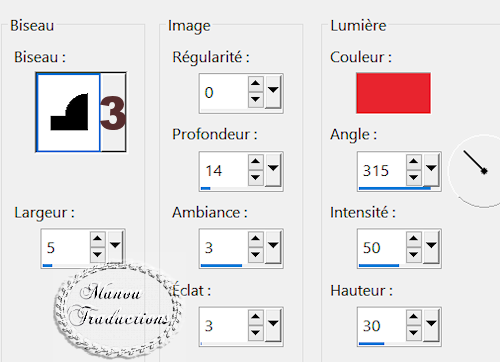Expand the Profondeur slider dropdown
Viewport: 500px width, 362px height.
273,169
